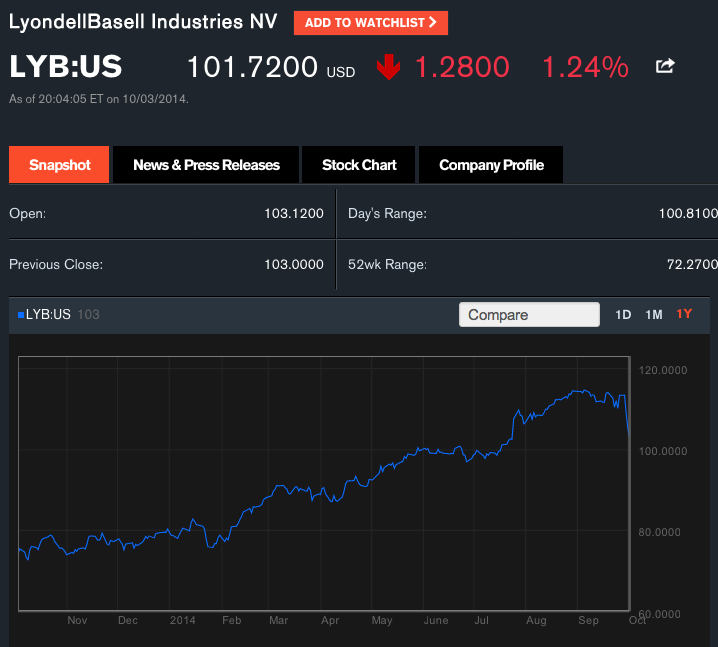Viewport: 718px width, 647px height.
Task: Select the 1Y chart range
Action: click(x=684, y=314)
